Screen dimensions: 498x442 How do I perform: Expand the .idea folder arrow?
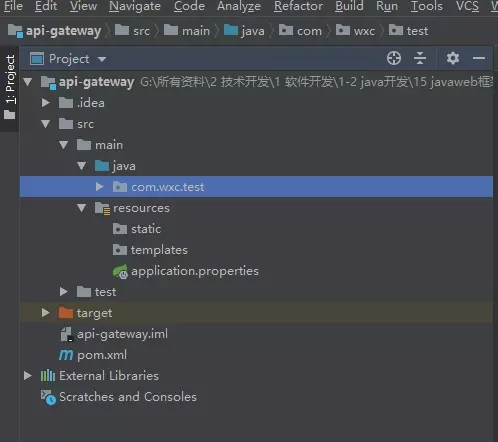tap(46, 103)
